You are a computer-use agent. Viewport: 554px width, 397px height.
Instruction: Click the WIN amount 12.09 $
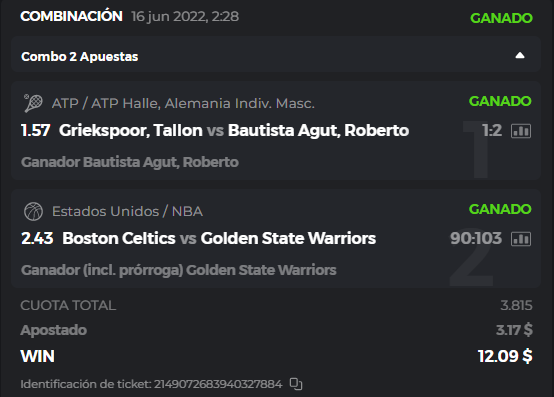(505, 356)
